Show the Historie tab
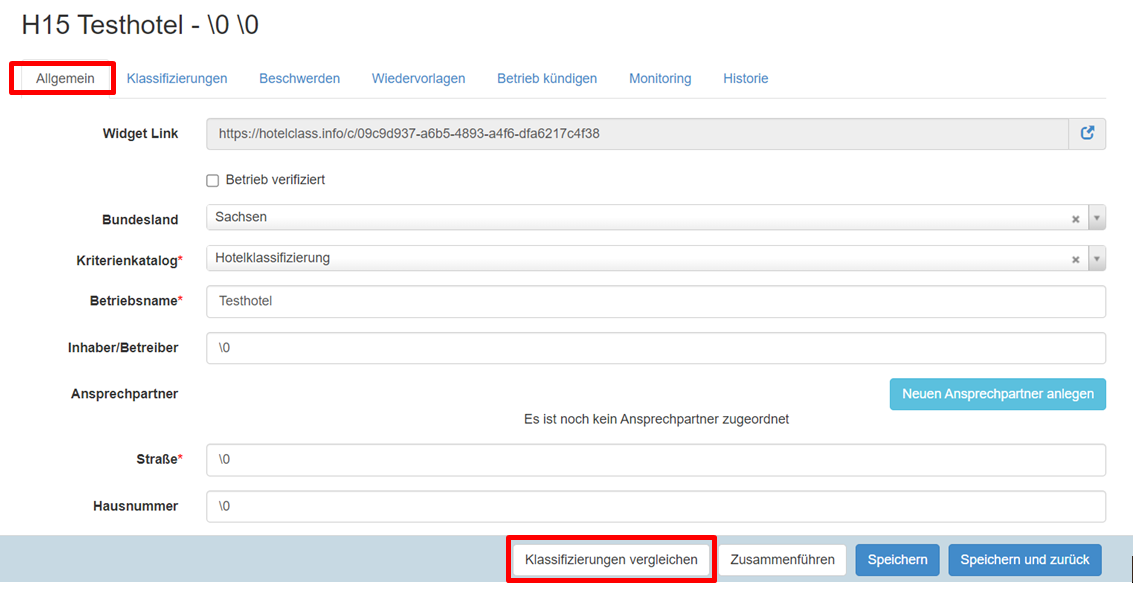The image size is (1133, 591). point(745,78)
